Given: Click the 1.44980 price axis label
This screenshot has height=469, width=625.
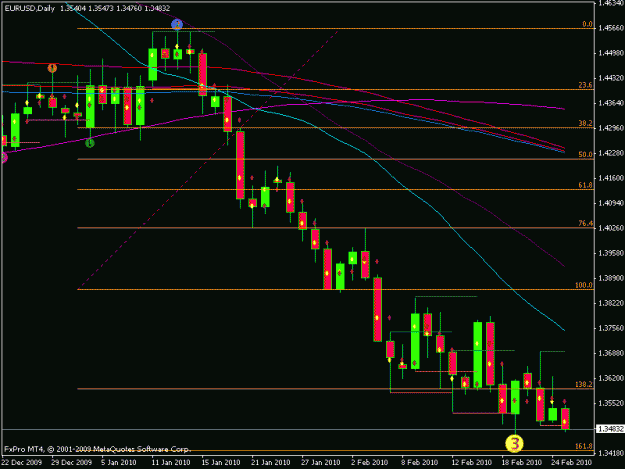Looking at the screenshot, I should pyautogui.click(x=611, y=53).
